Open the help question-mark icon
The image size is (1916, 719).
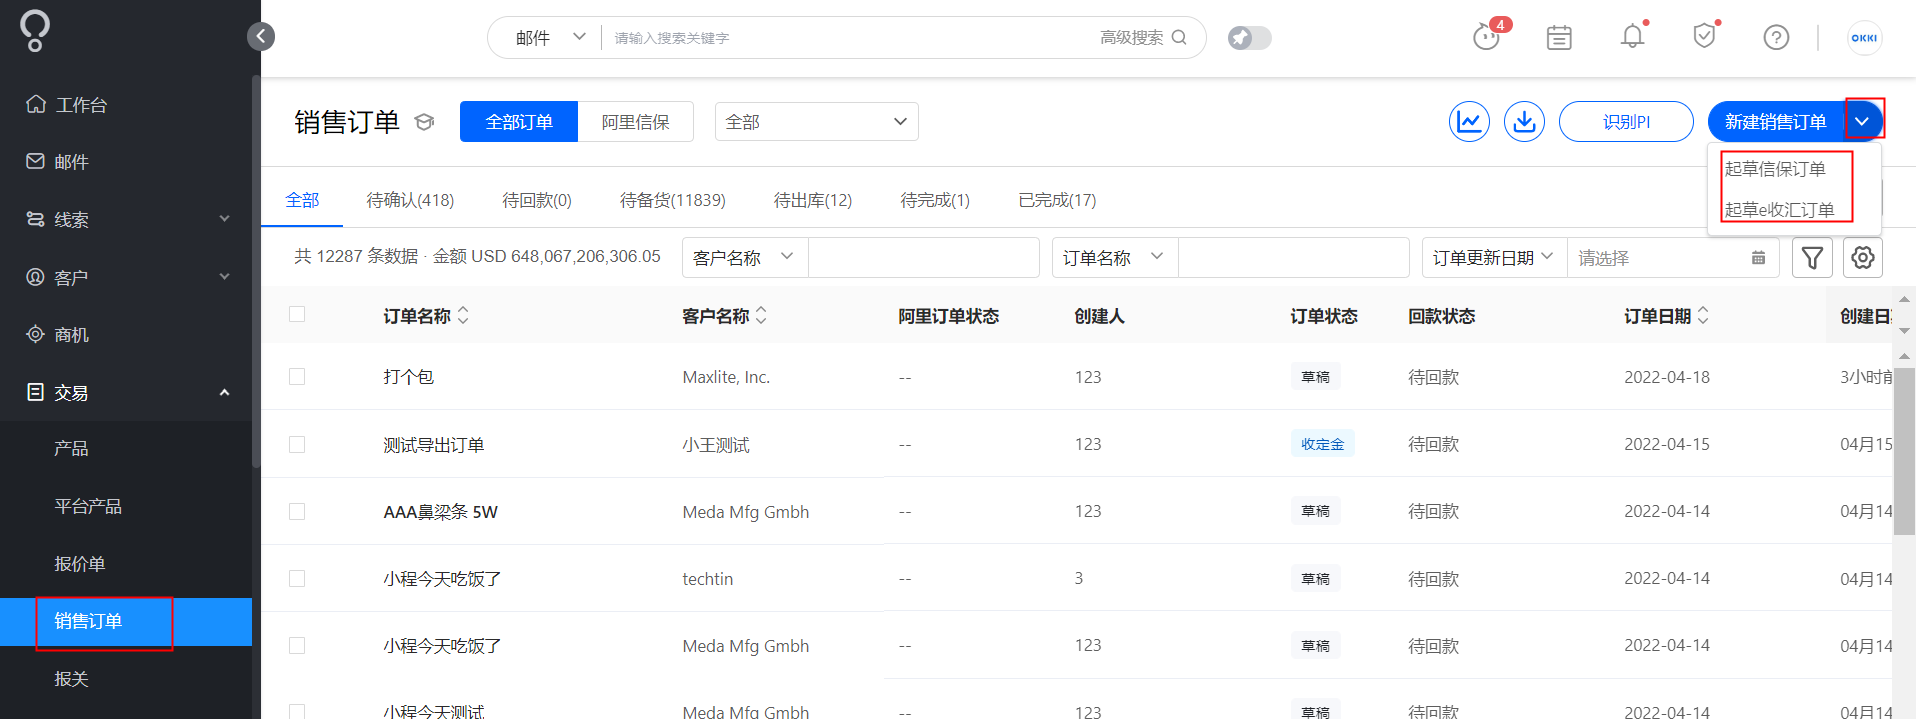click(x=1776, y=38)
